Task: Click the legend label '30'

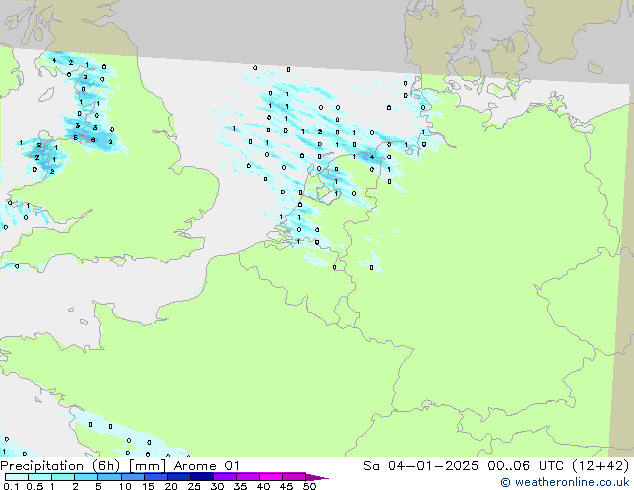Action: point(217,486)
